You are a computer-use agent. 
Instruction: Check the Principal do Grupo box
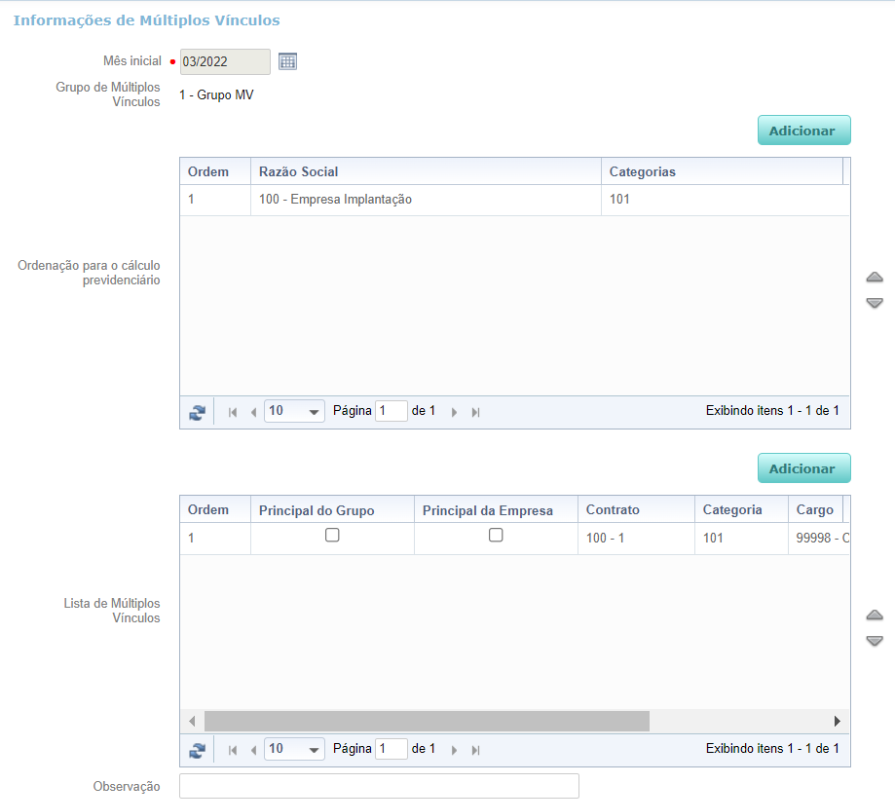(x=332, y=535)
